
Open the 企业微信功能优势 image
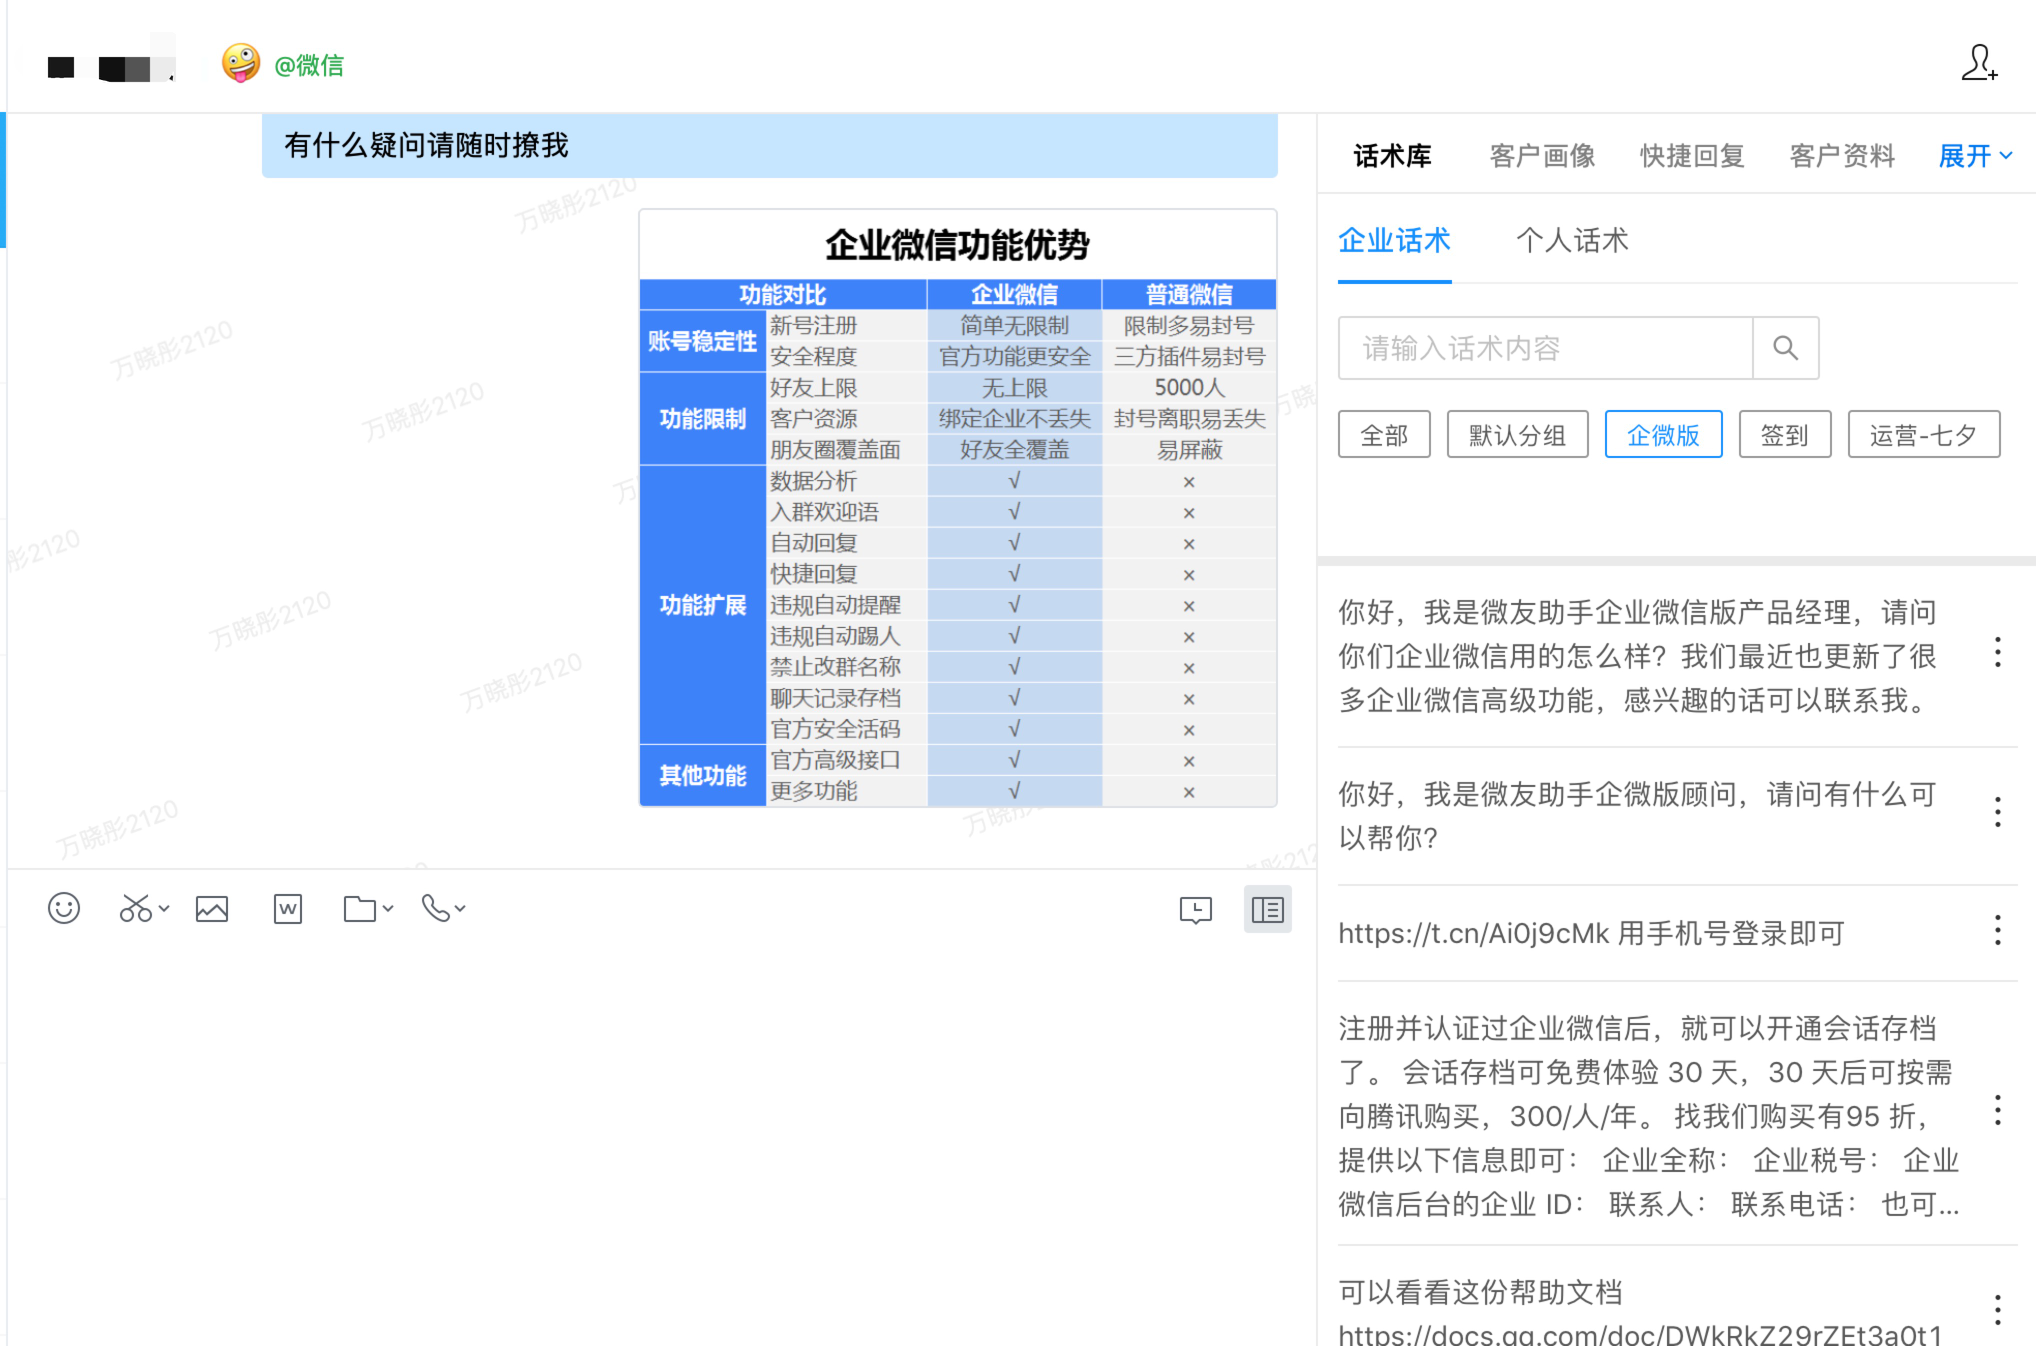[x=958, y=508]
